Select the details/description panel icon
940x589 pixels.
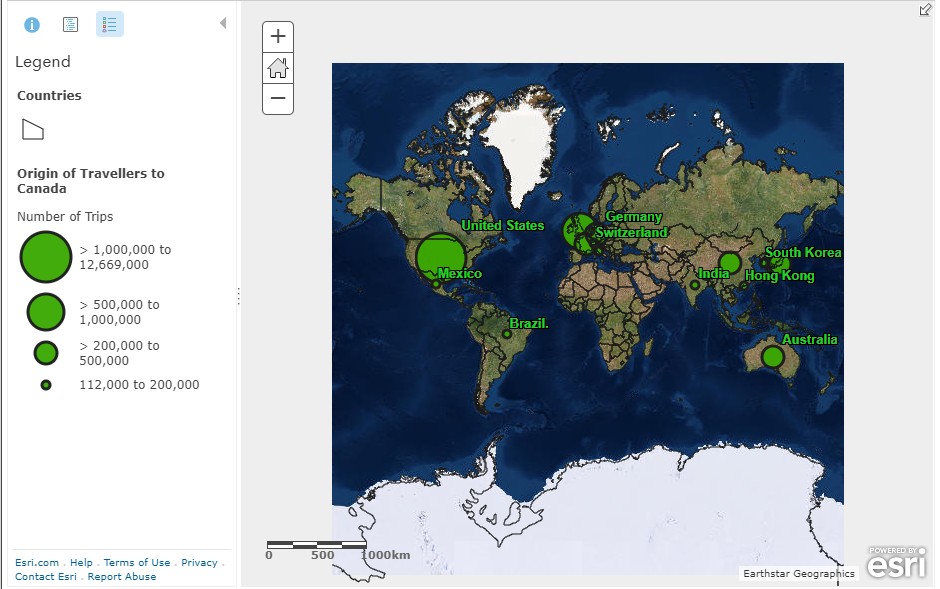70,24
